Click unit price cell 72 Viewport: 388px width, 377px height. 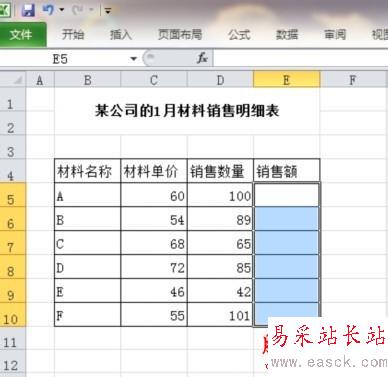(154, 267)
